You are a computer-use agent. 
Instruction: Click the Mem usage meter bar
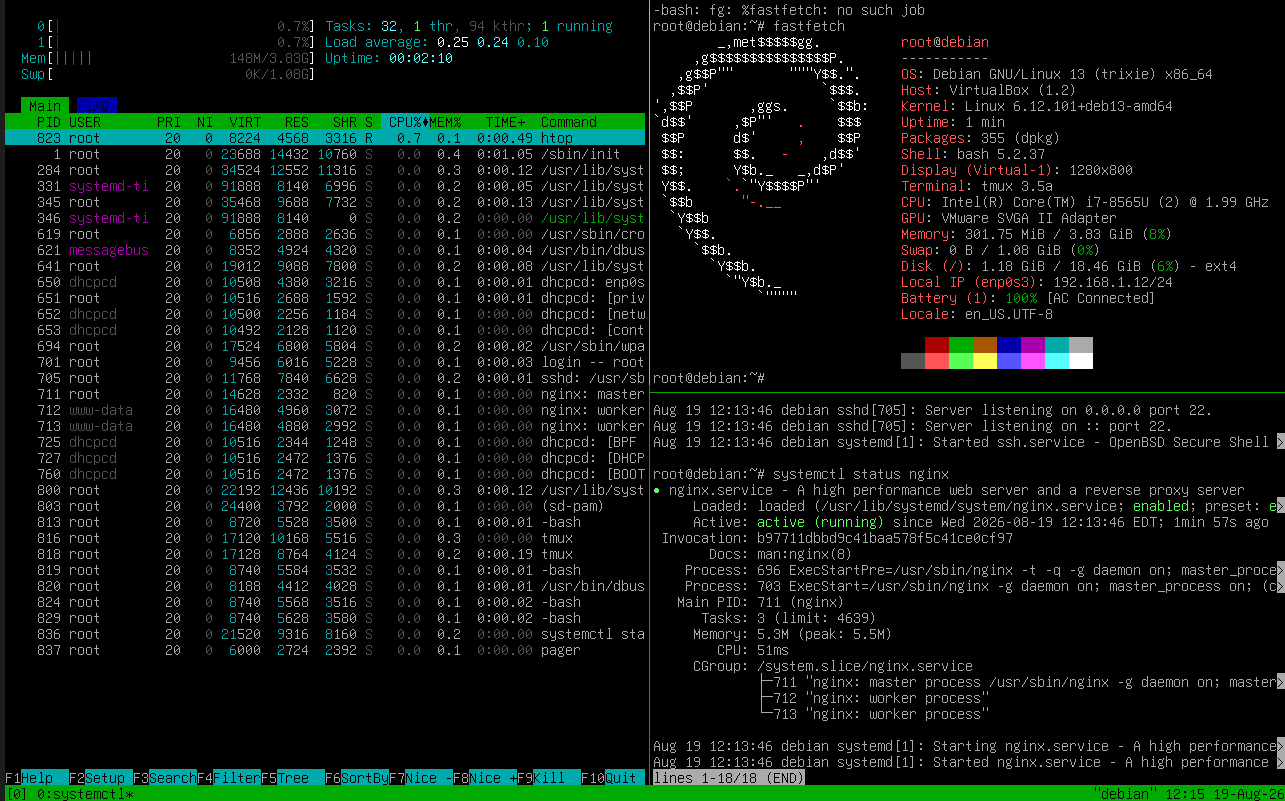(x=169, y=58)
